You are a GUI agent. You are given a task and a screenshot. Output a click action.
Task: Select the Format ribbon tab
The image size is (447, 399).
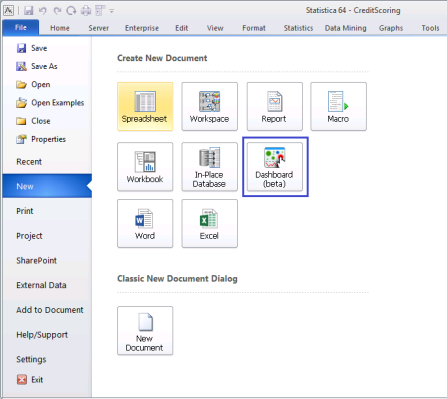click(x=254, y=28)
